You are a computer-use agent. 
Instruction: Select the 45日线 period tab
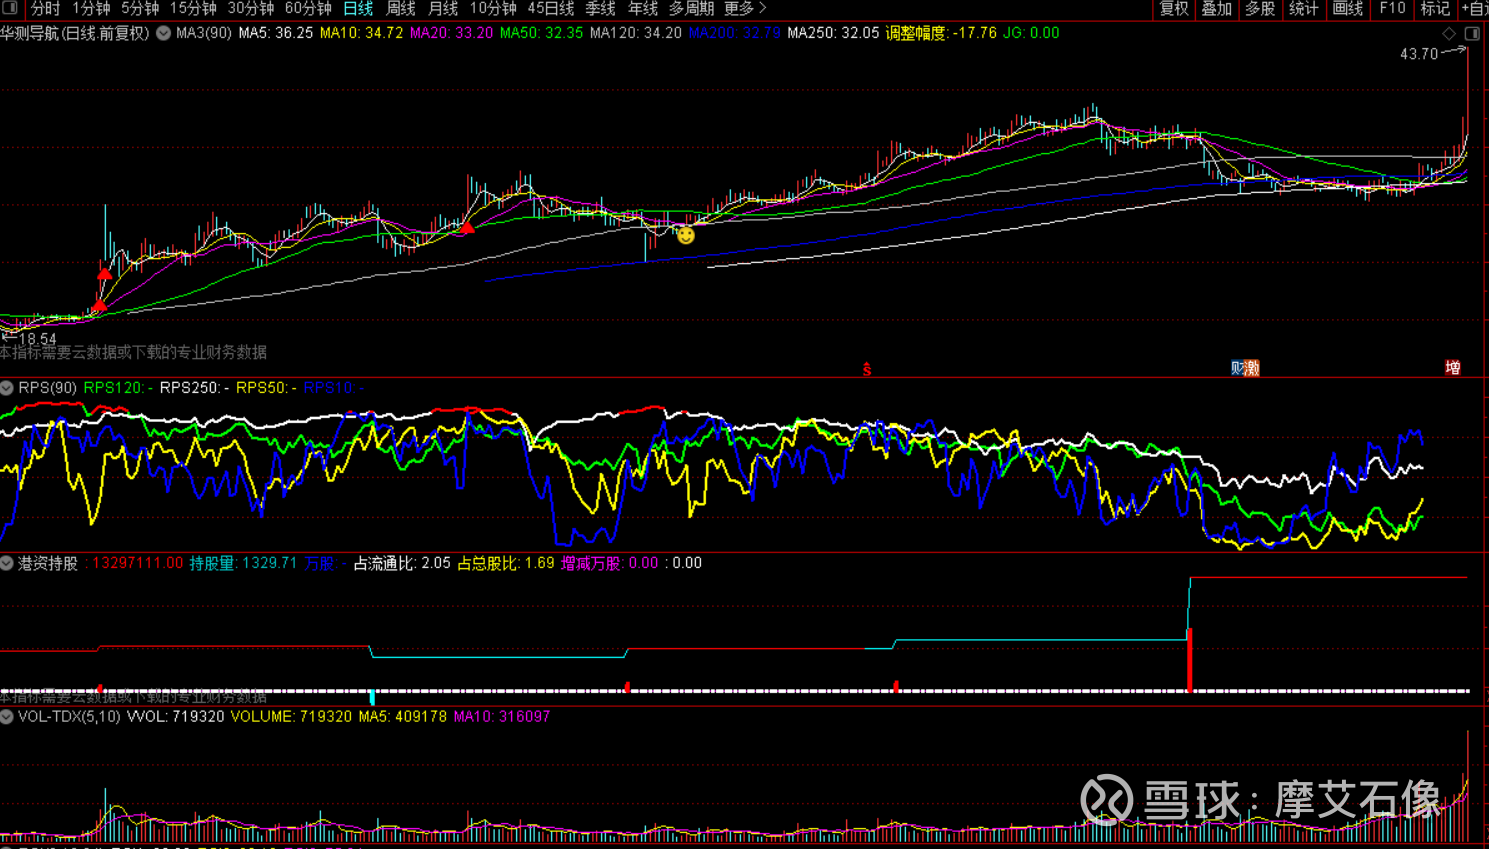pos(551,8)
